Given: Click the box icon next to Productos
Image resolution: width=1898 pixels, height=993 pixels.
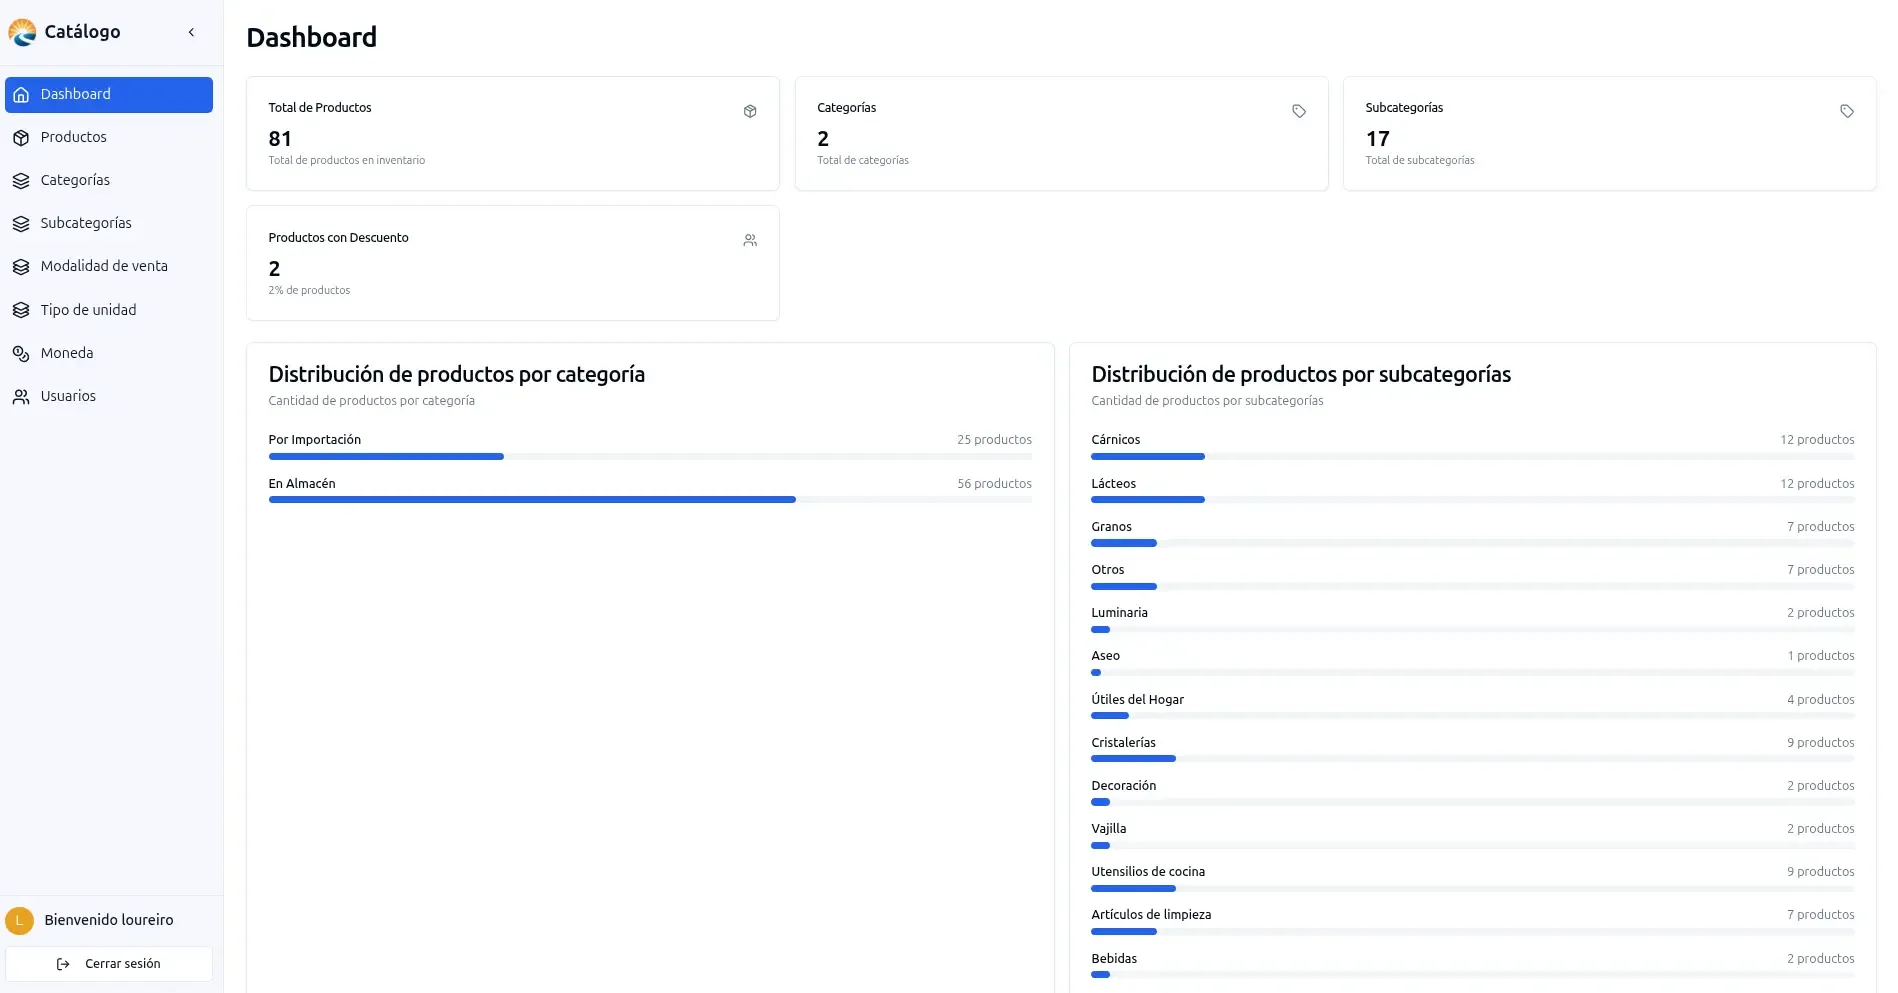Looking at the screenshot, I should click(21, 138).
